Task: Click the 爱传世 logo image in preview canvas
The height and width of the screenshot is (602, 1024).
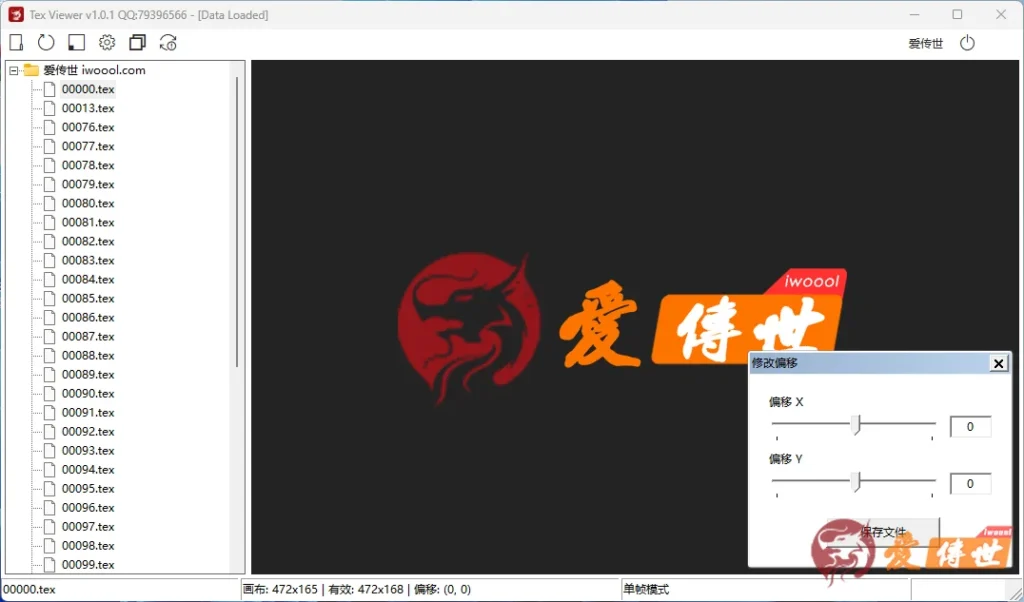Action: (622, 328)
